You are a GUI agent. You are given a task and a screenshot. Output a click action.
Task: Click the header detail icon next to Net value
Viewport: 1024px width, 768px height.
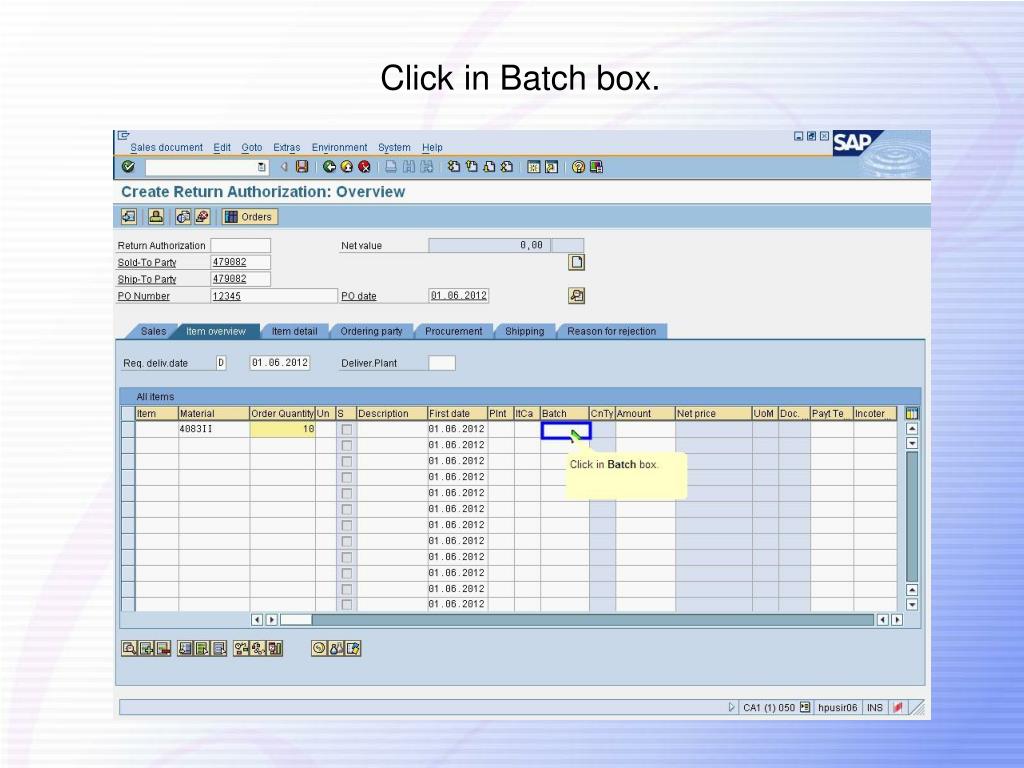point(576,263)
